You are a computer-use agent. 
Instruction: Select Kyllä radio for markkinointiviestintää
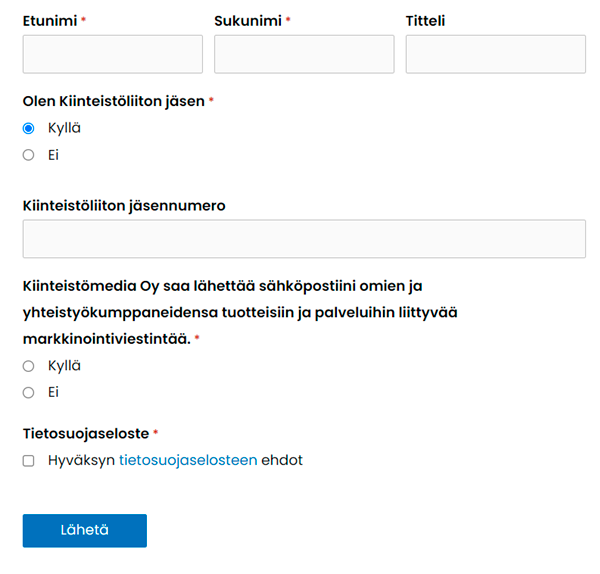pos(28,366)
